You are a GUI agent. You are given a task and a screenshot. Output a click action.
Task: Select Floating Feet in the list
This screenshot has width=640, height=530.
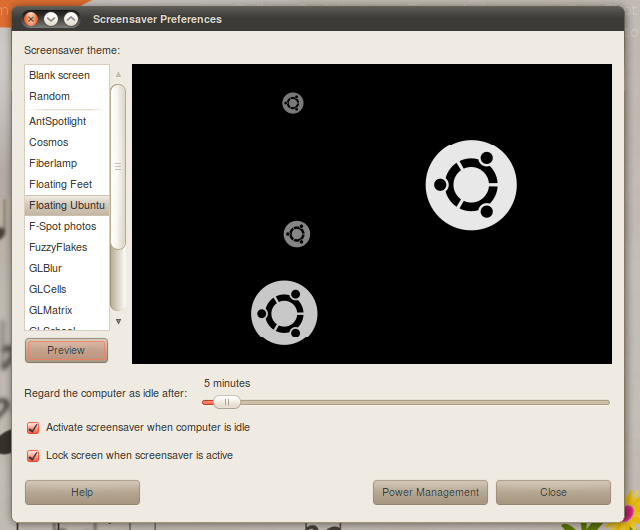coord(67,184)
